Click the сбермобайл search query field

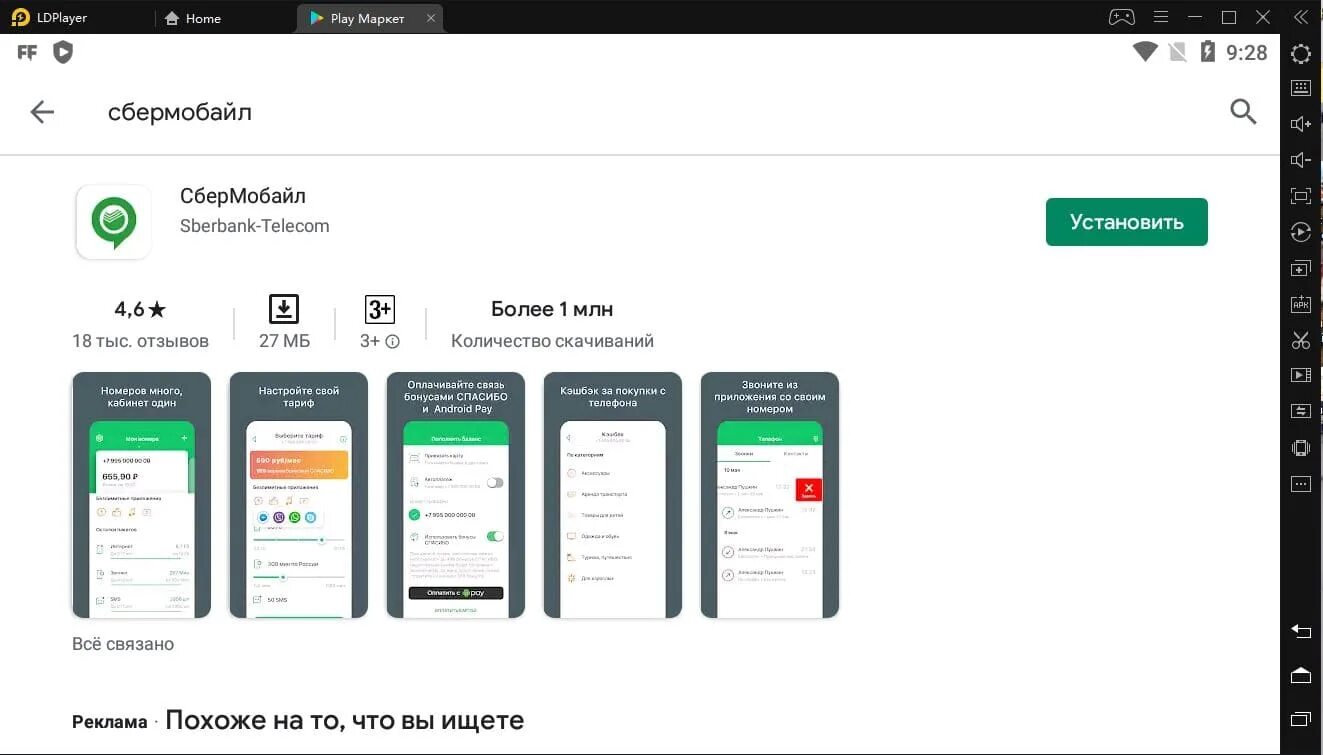tap(180, 112)
